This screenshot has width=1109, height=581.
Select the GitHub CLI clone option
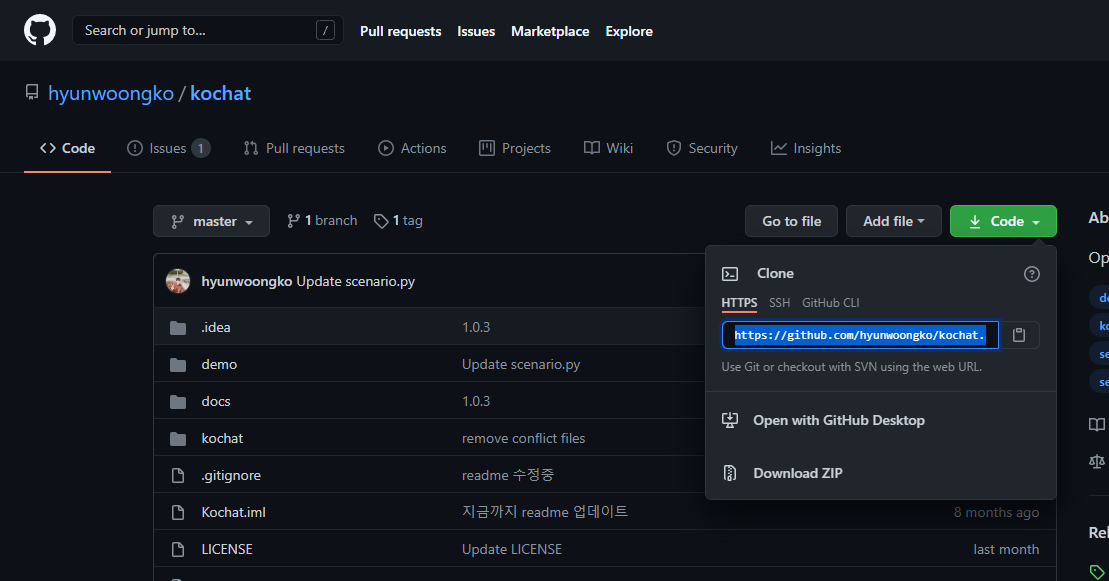point(830,303)
